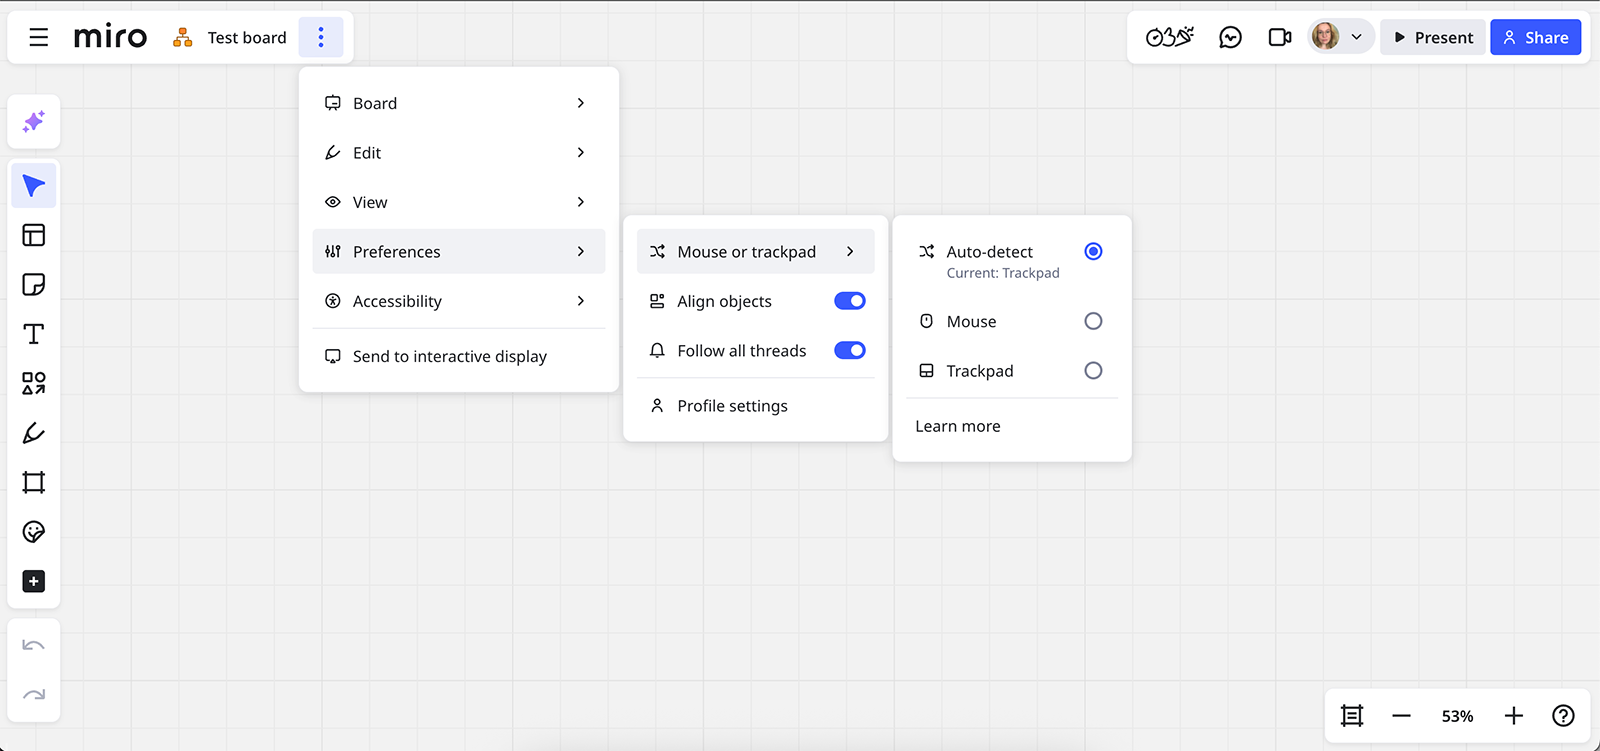Start a video call with camera icon
1600x751 pixels.
pyautogui.click(x=1279, y=38)
